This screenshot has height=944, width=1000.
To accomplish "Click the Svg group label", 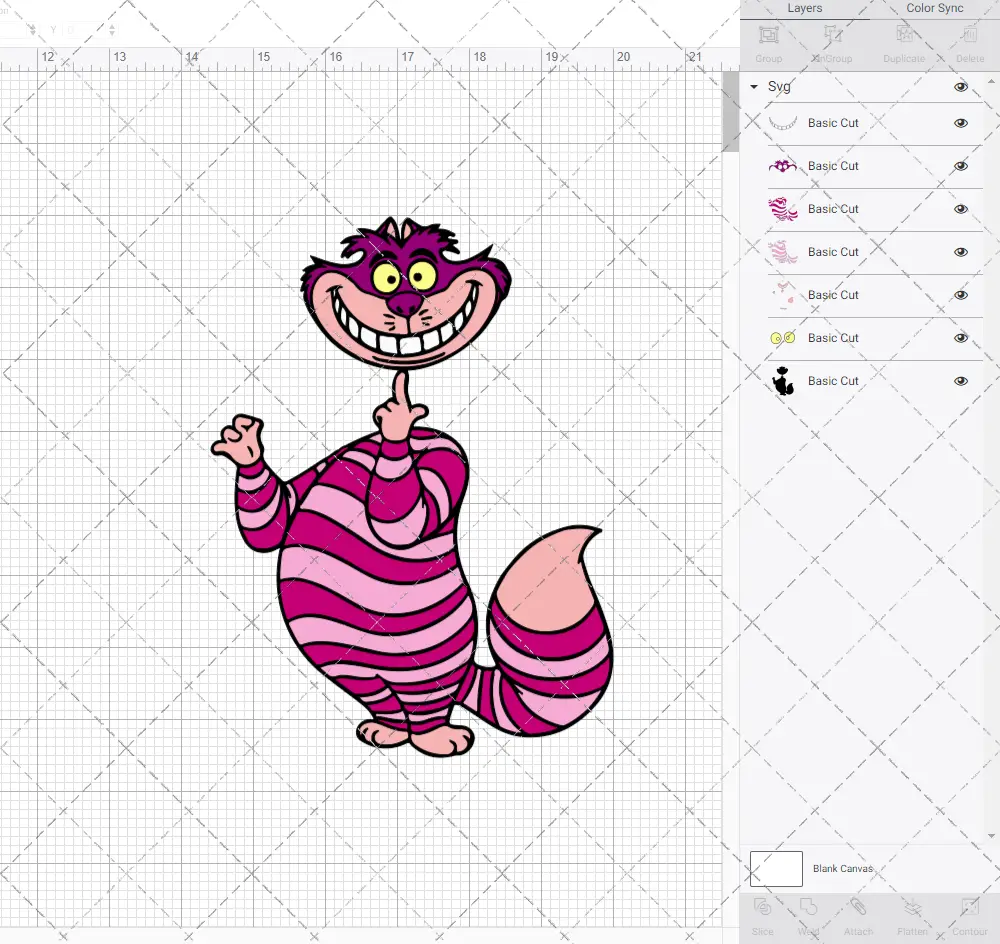I will coord(779,87).
